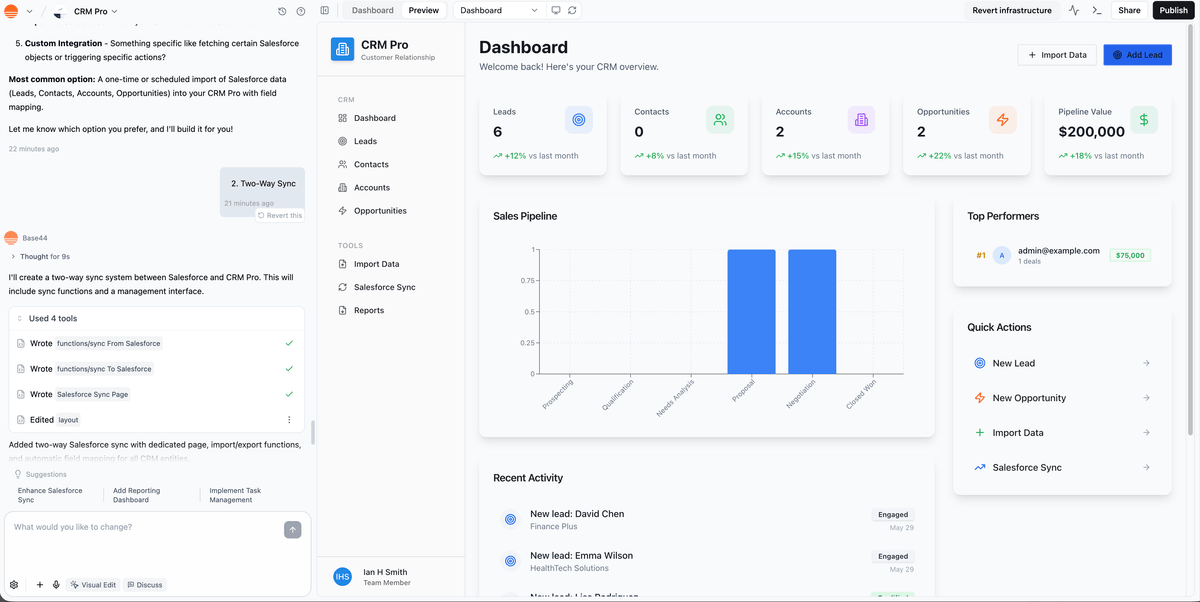Open Salesforce Sync in the sidebar

pos(384,287)
